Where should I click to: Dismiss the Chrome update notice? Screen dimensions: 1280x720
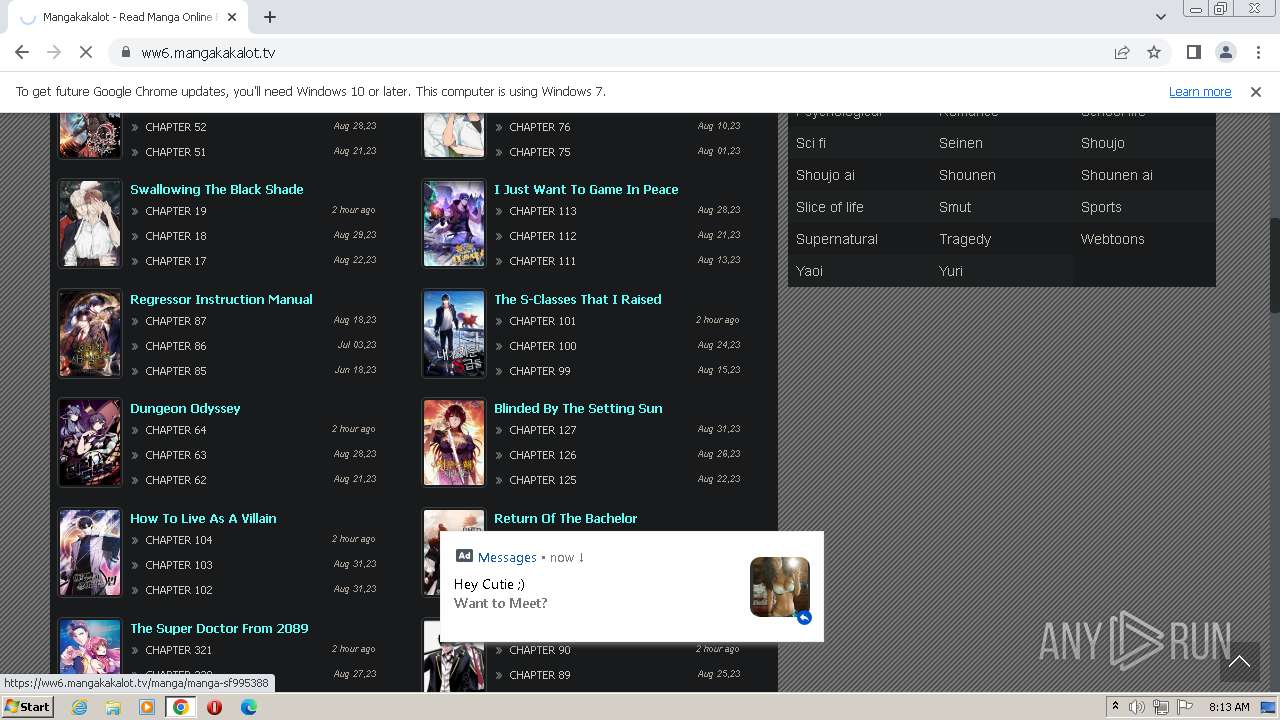pyautogui.click(x=1256, y=92)
